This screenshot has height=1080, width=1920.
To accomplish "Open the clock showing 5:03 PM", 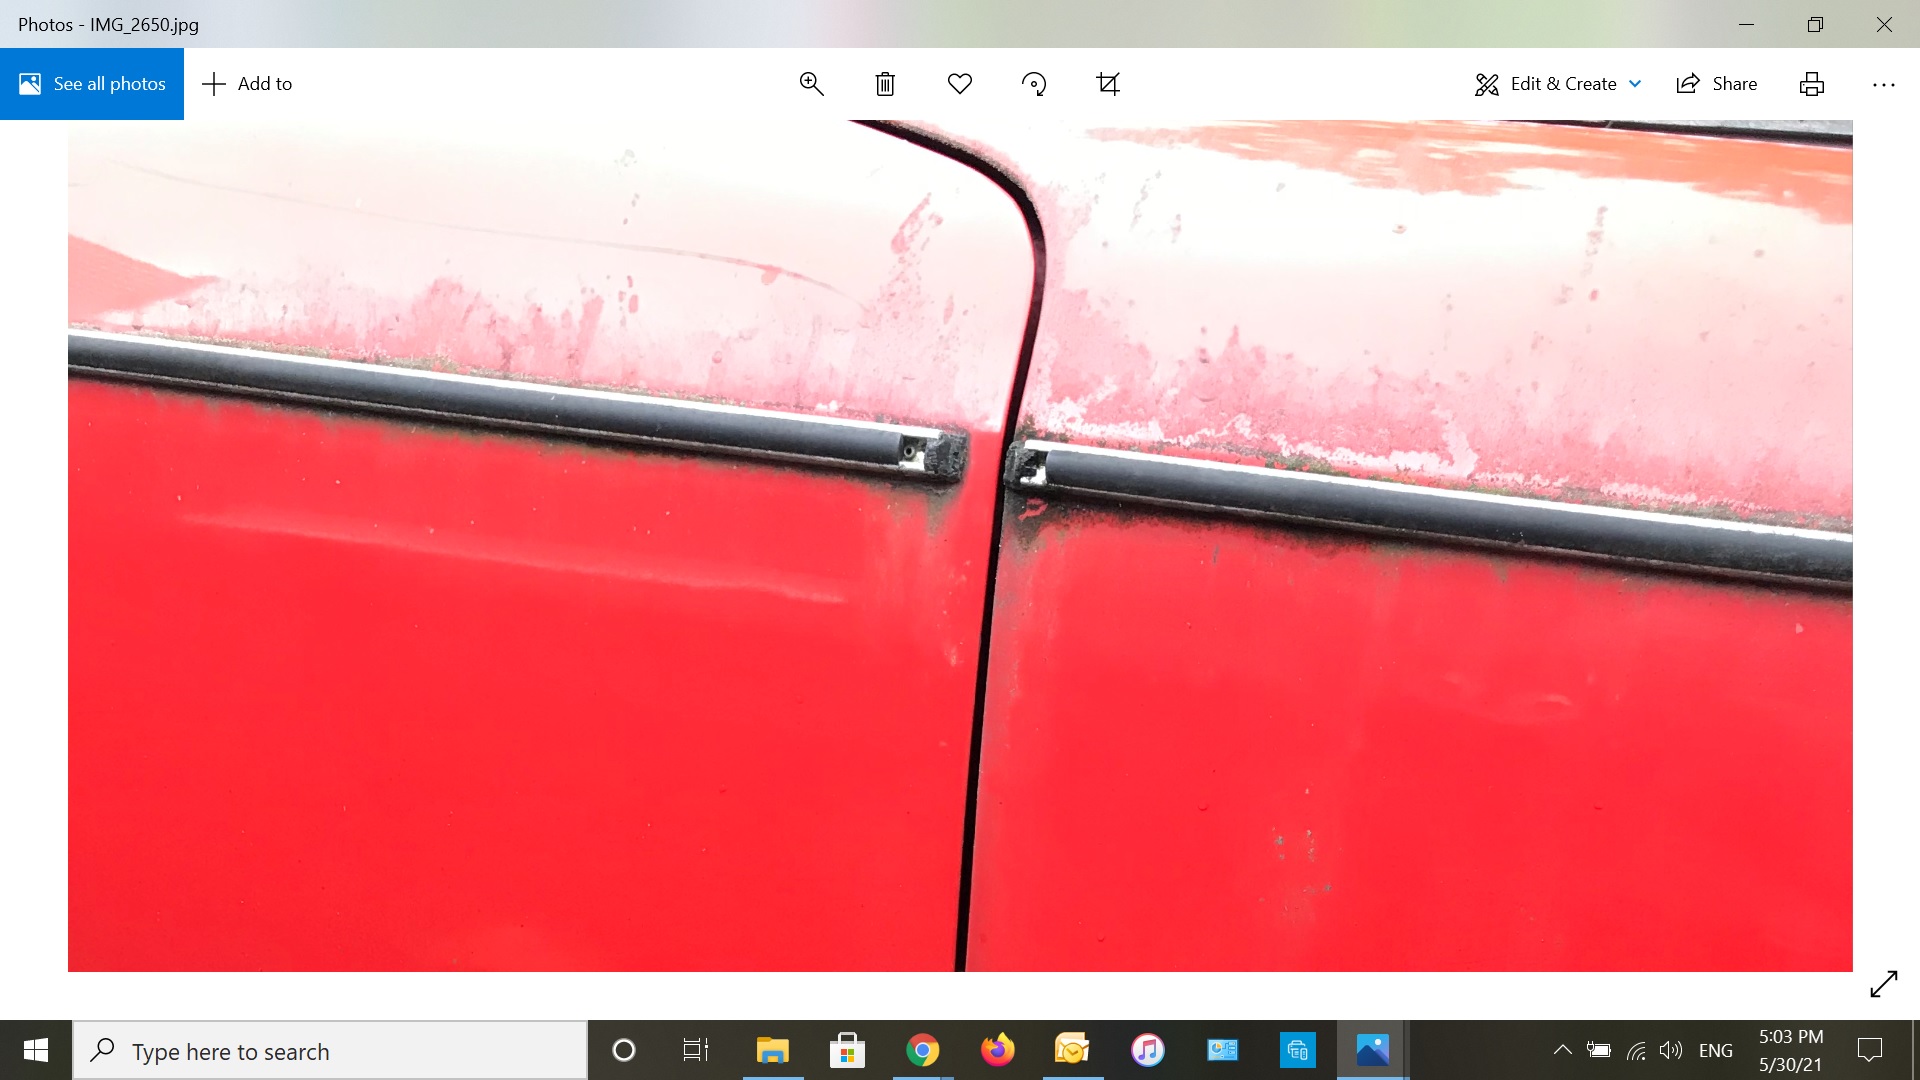I will [1791, 1050].
